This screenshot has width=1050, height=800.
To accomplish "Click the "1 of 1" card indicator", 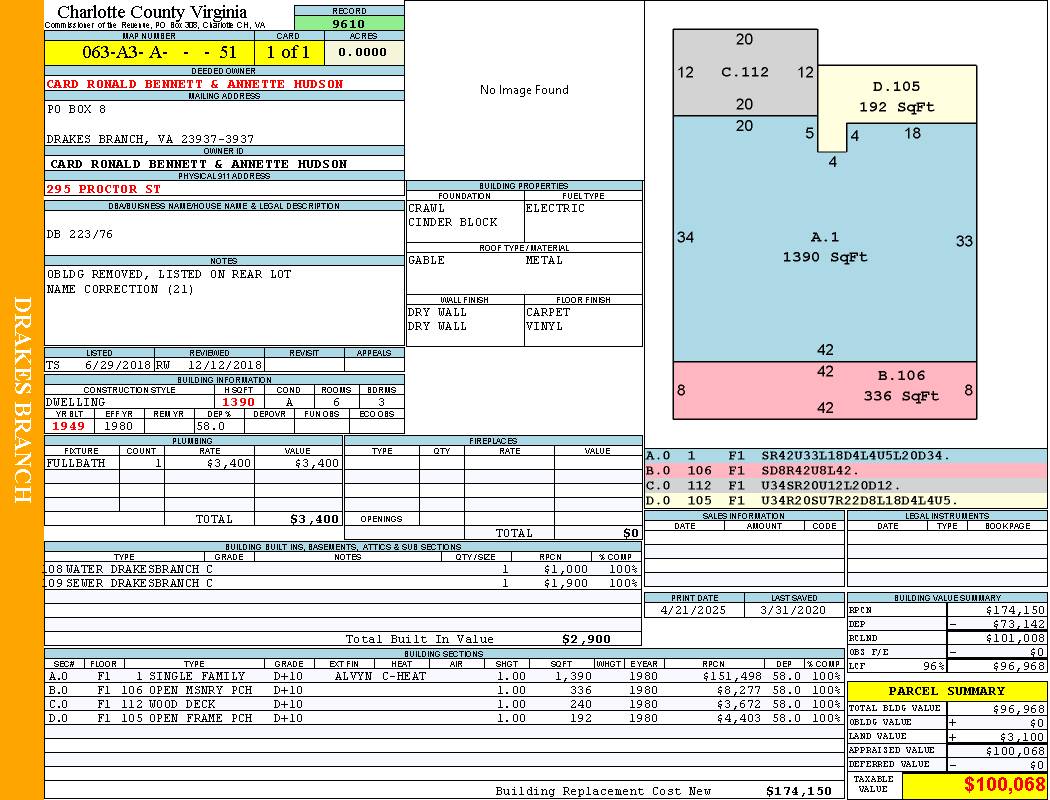I will point(288,52).
